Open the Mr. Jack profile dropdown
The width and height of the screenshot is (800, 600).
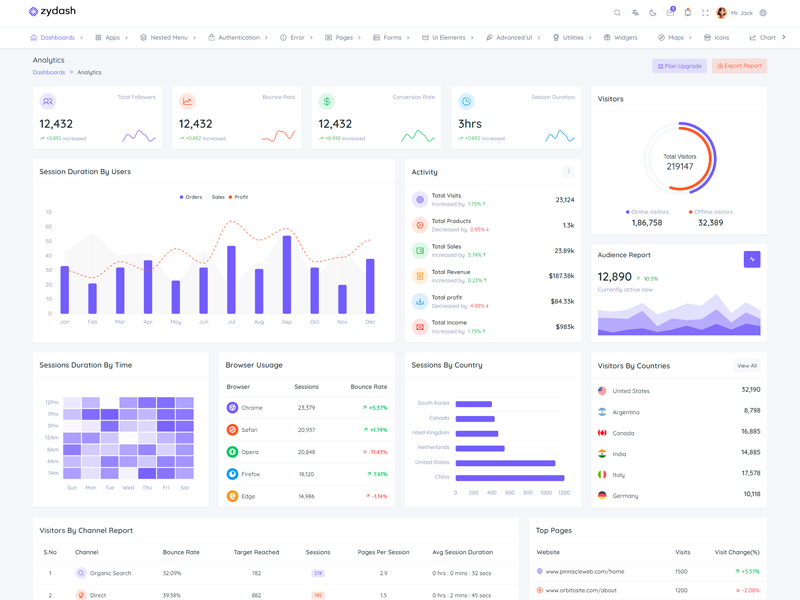734,13
